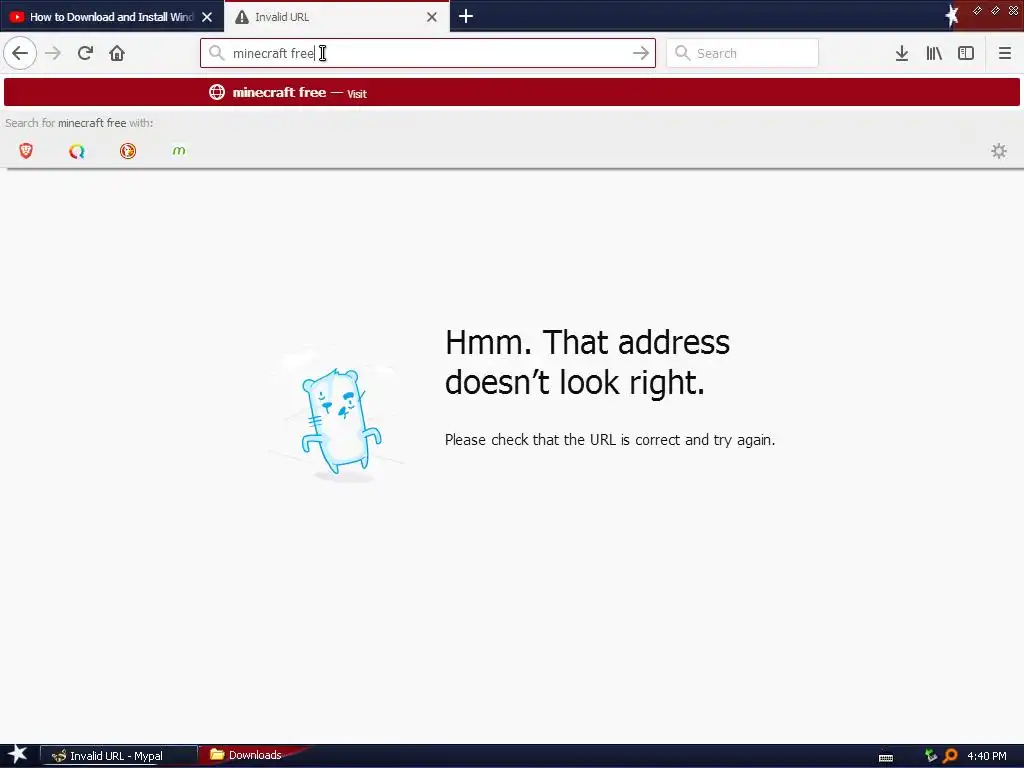Search with the multicolor ring engine
This screenshot has height=768, width=1024.
click(77, 152)
